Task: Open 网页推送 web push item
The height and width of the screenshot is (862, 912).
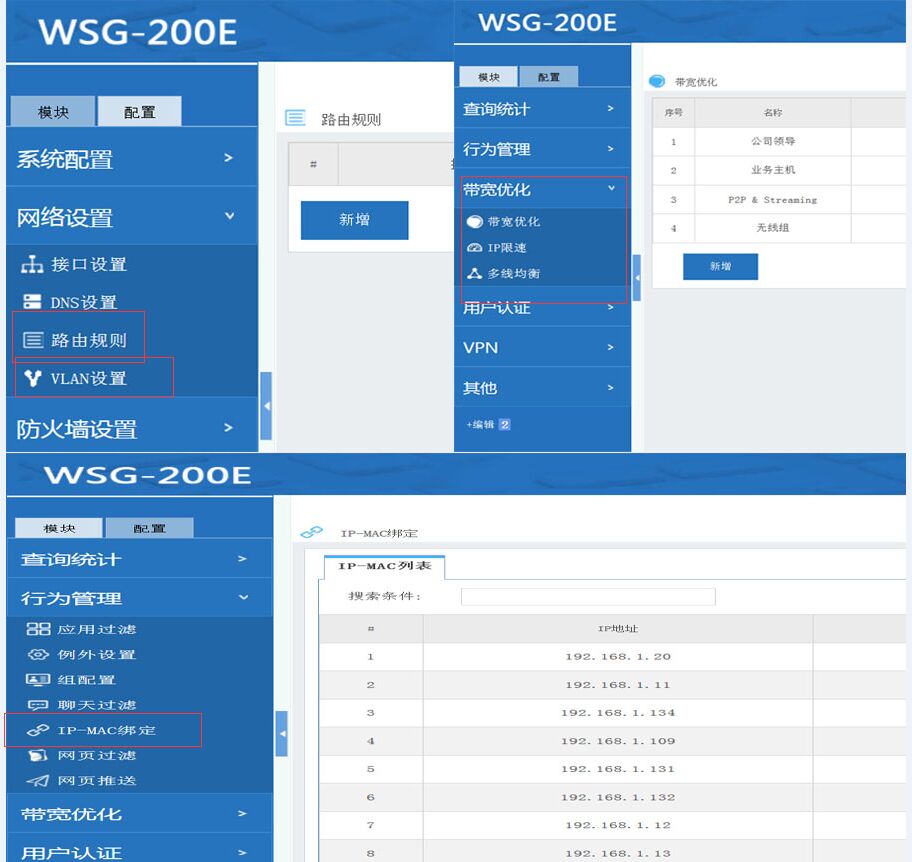Action: [x=96, y=781]
